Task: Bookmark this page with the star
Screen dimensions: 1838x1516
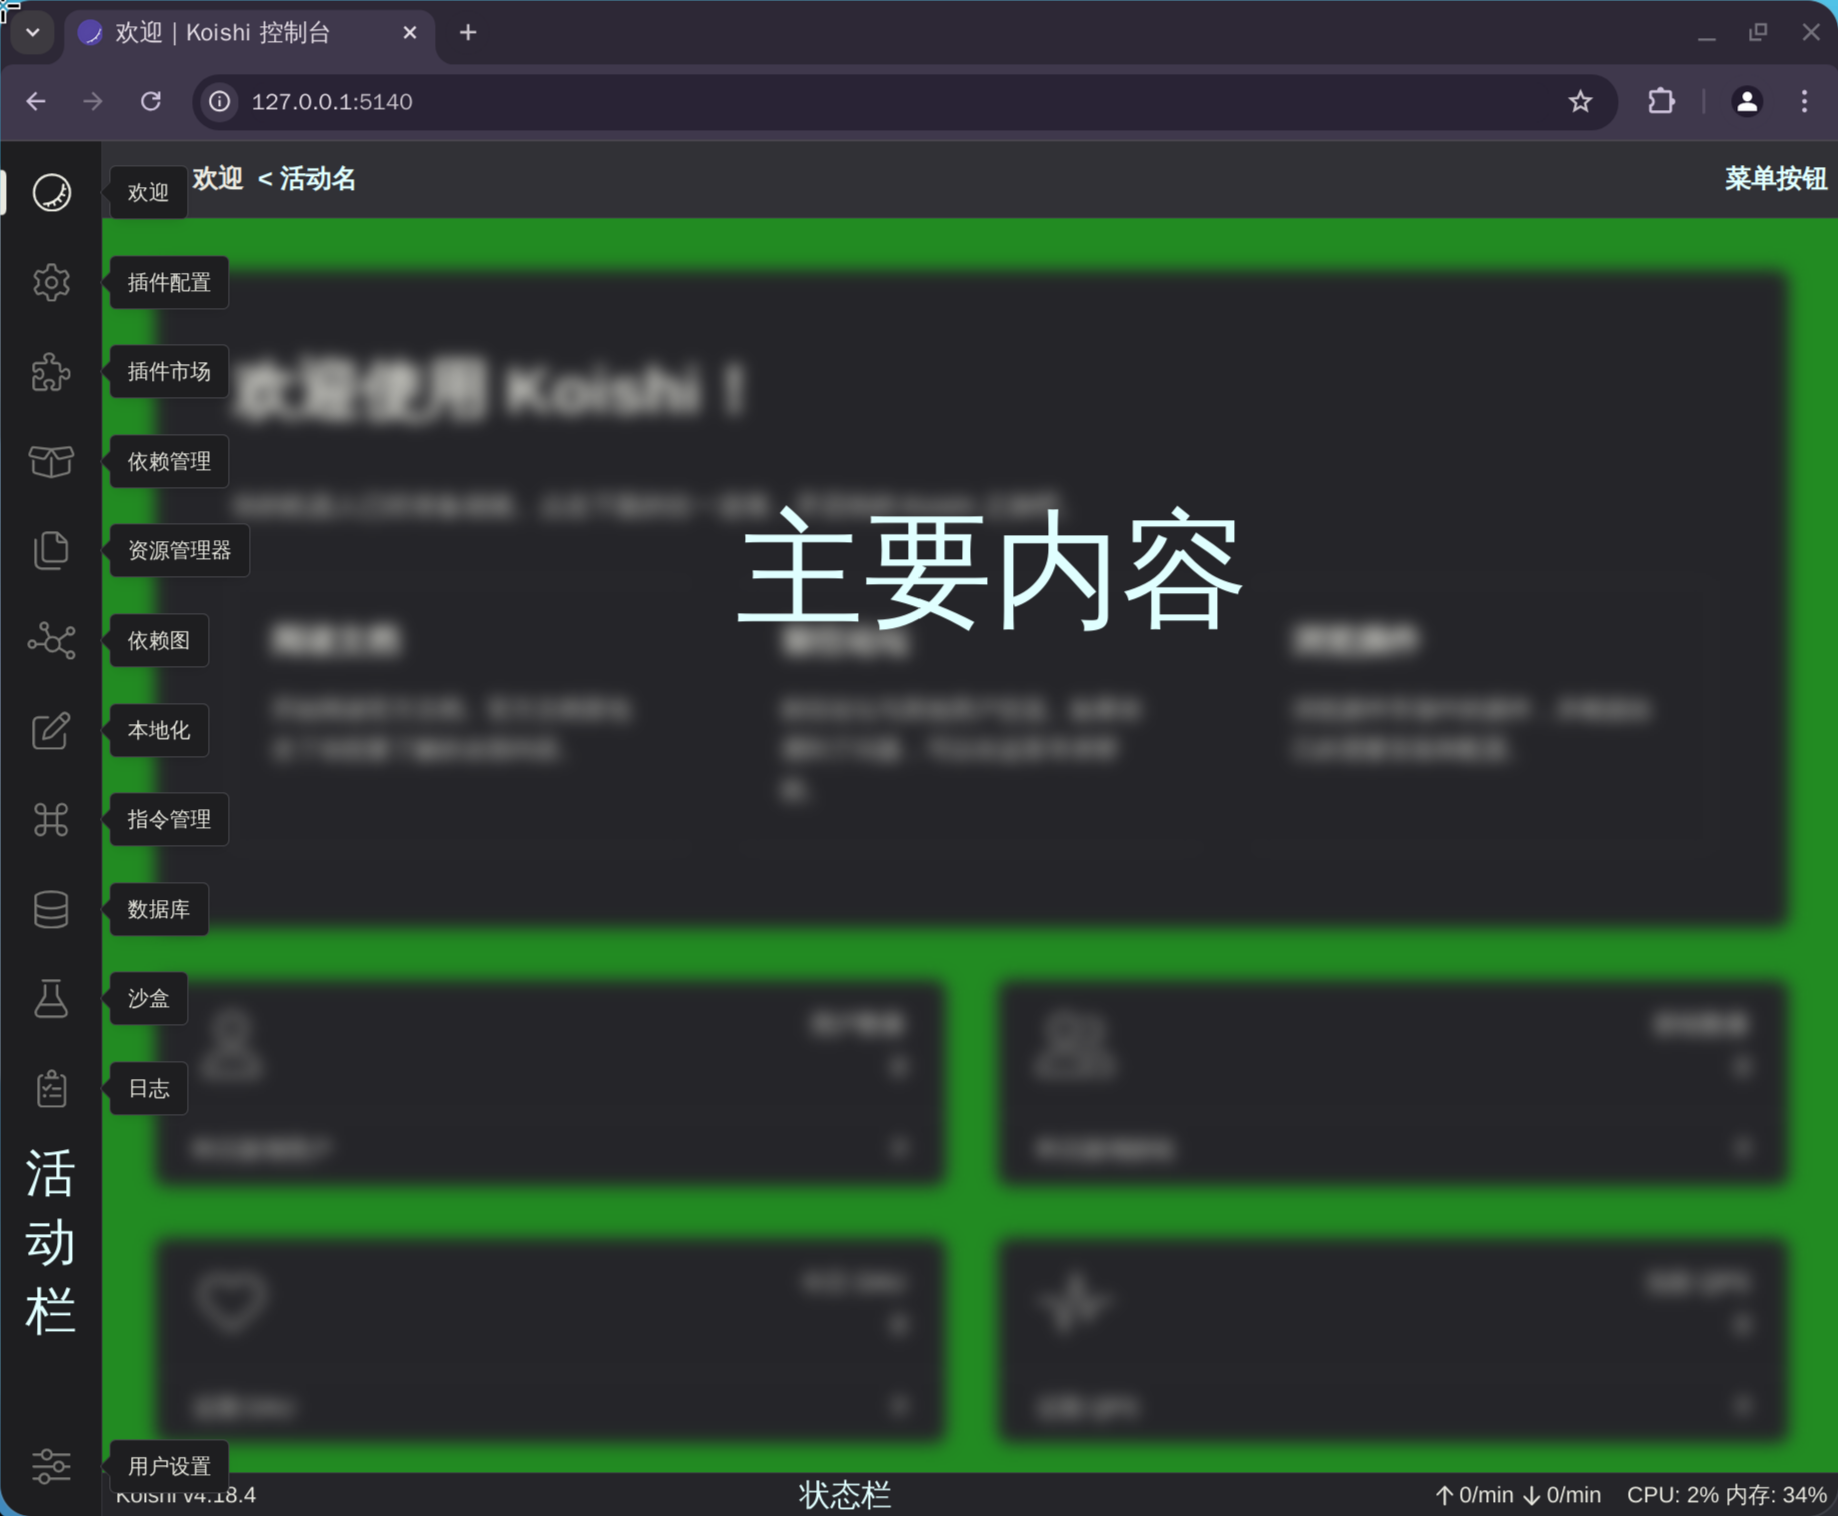Action: tap(1580, 101)
